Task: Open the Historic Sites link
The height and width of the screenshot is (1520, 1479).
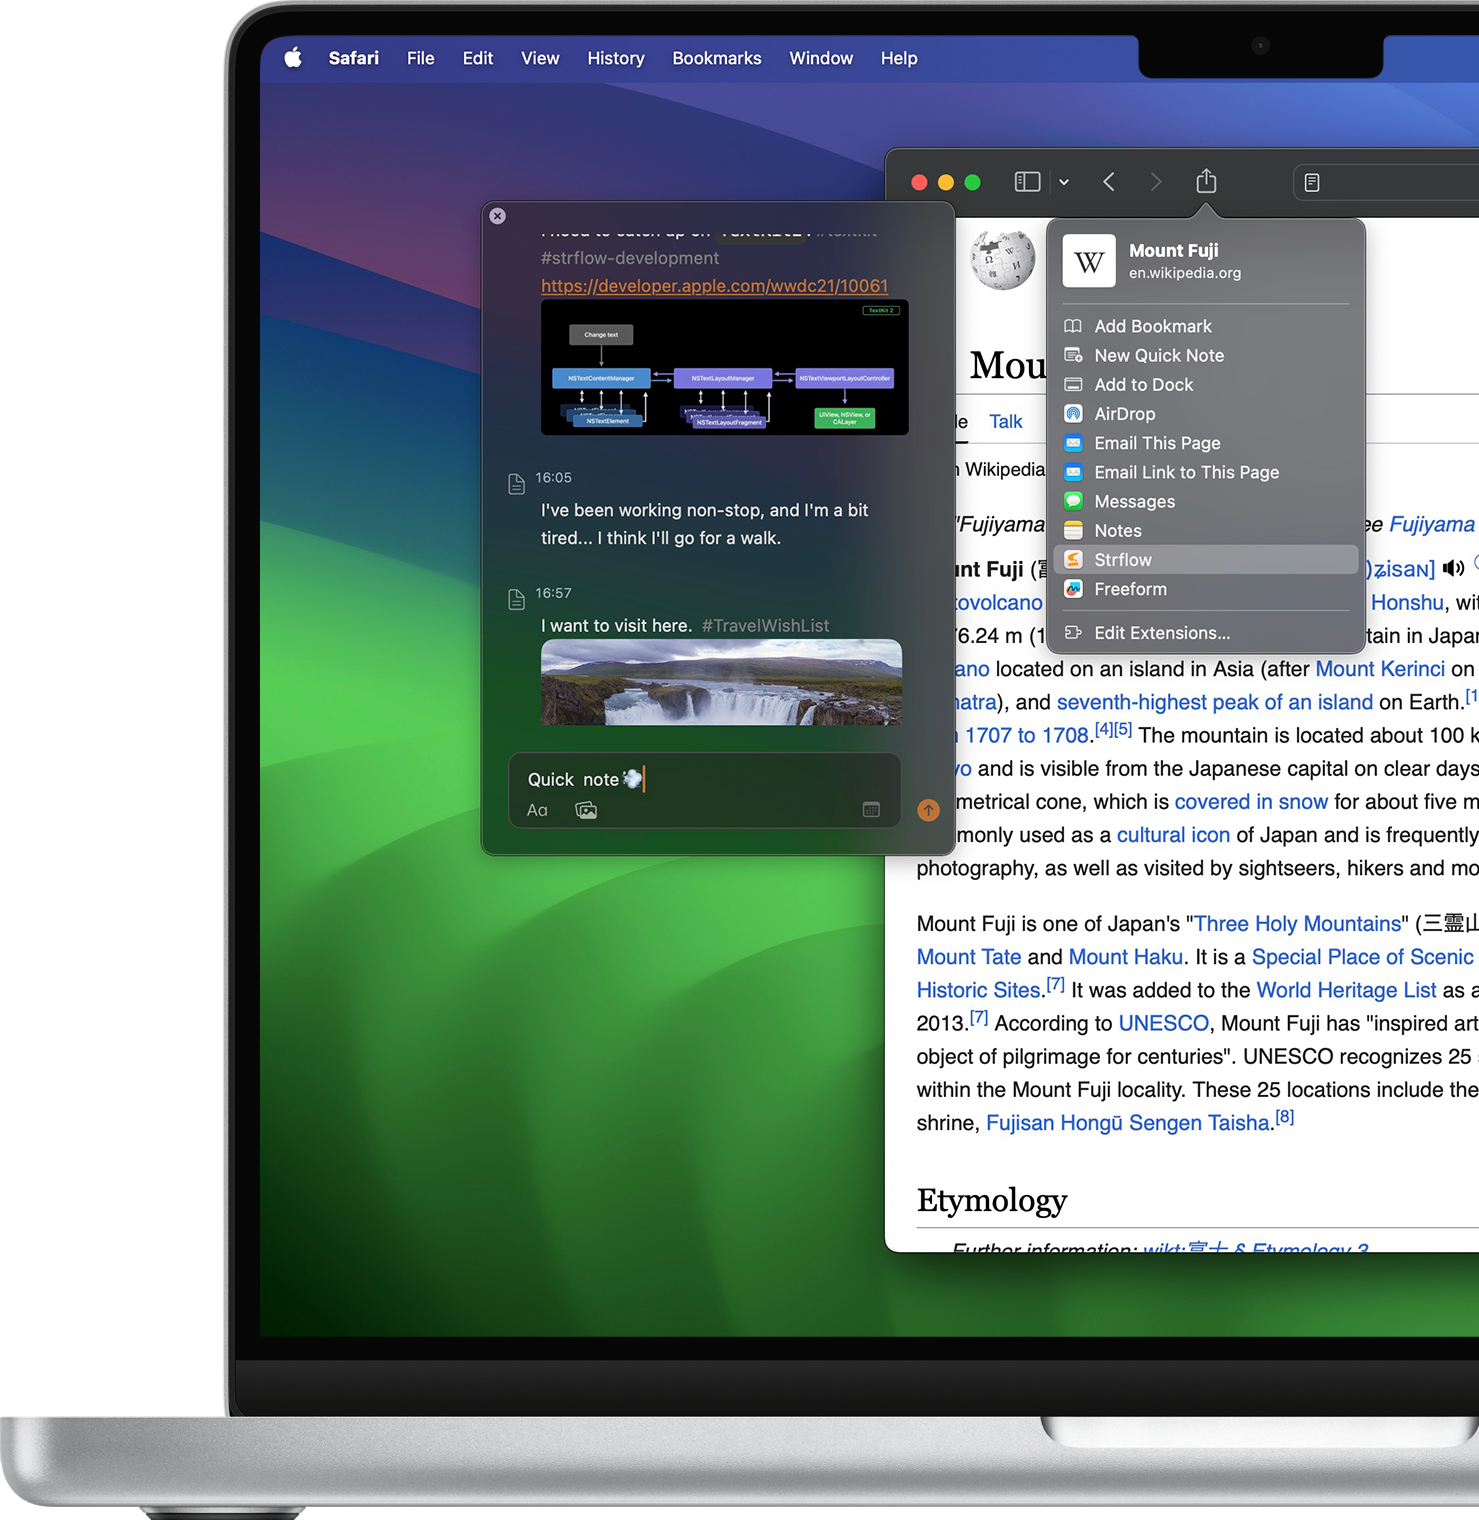Action: (979, 990)
